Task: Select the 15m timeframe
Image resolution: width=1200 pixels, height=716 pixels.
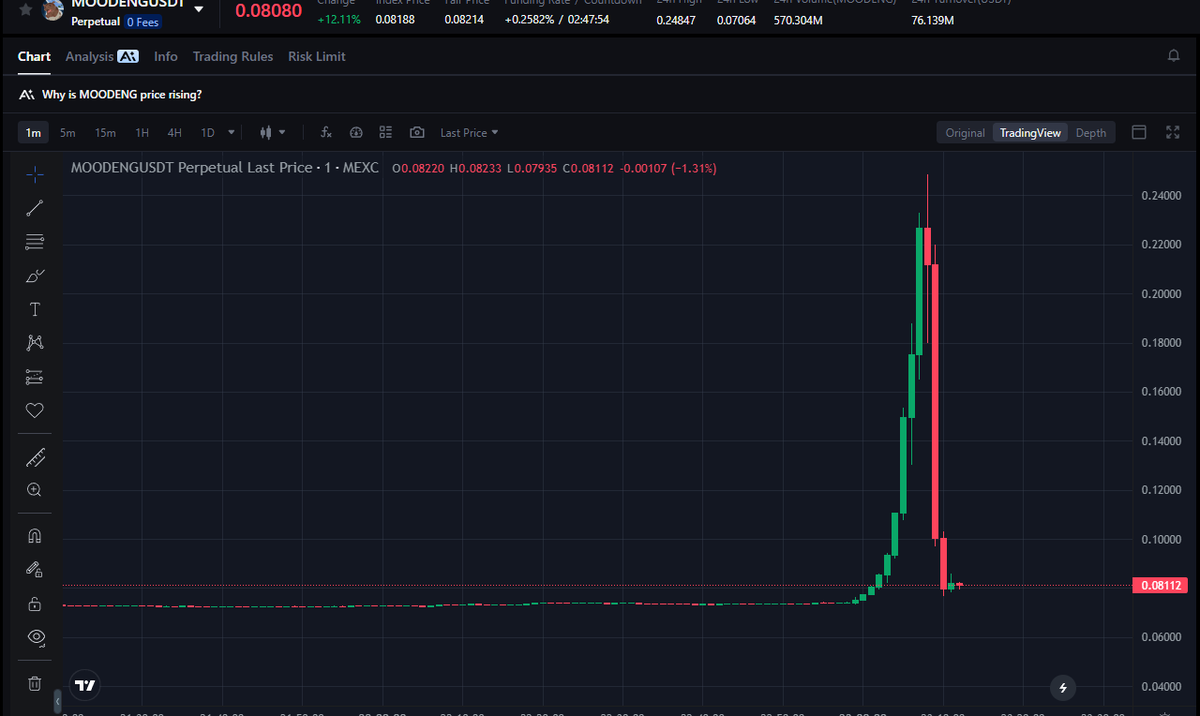Action: pyautogui.click(x=105, y=132)
